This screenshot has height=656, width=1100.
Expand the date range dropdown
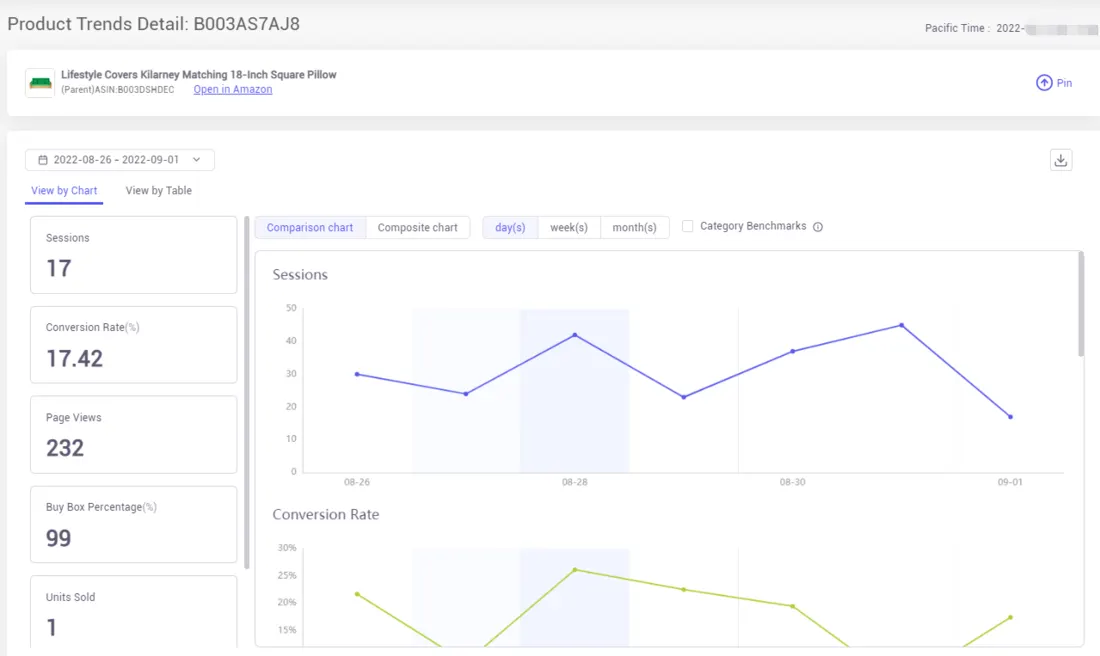(197, 159)
